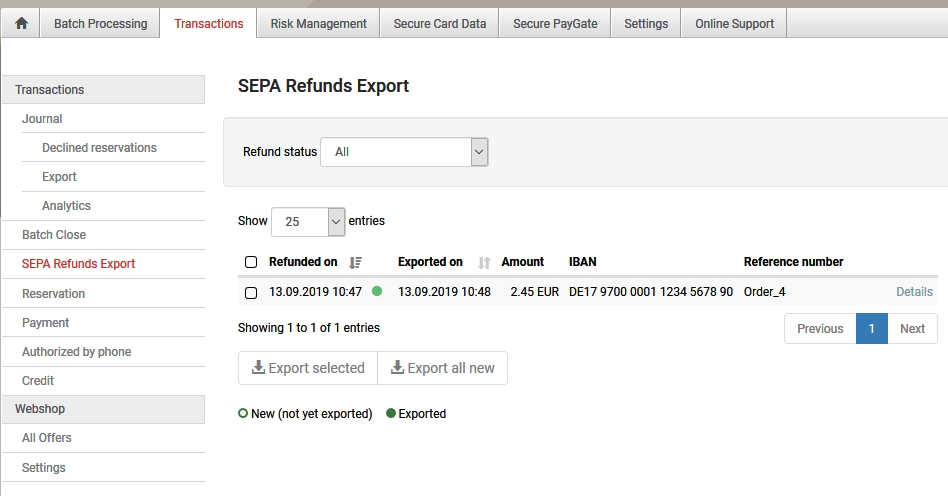The image size is (948, 496).
Task: Click the home icon tab
Action: click(21, 23)
